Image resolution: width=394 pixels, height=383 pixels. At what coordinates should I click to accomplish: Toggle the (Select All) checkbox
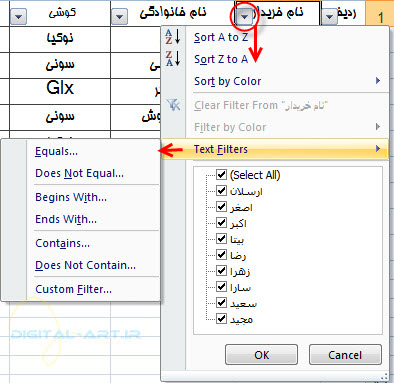coord(221,175)
